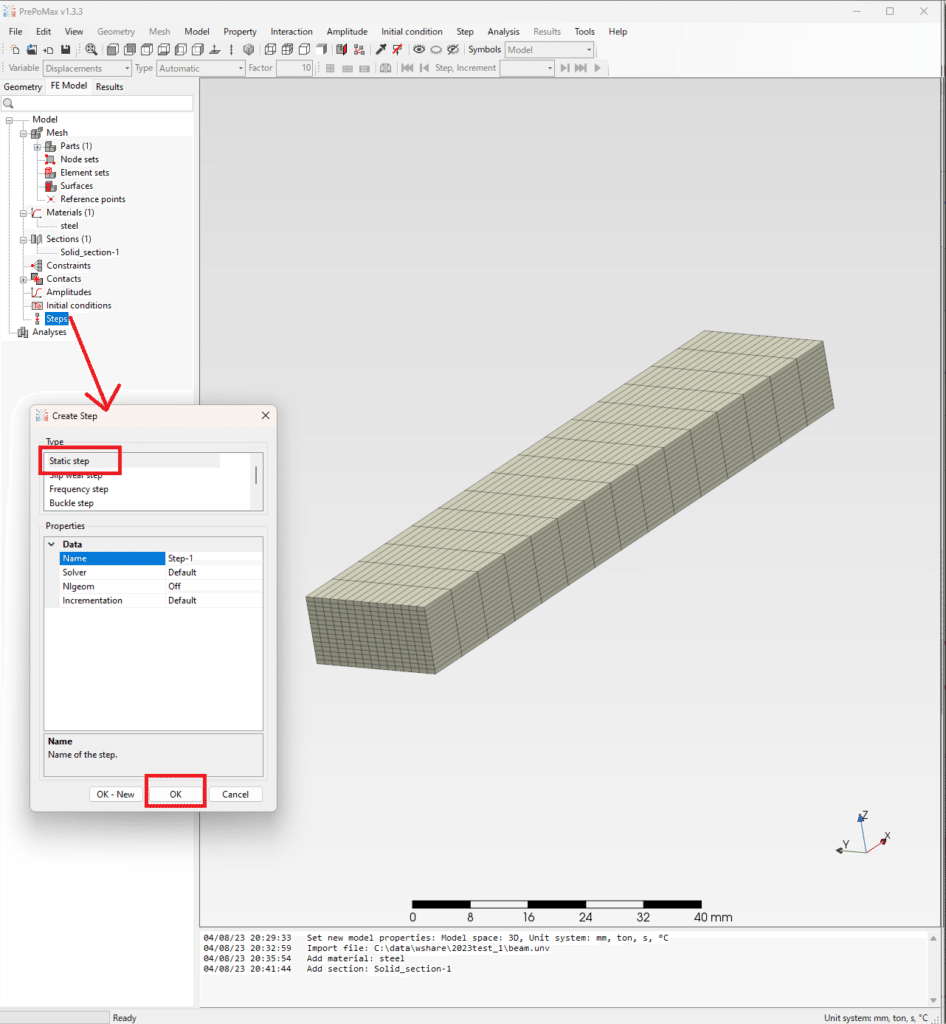Open the Variable dropdown showing Displacements
The width and height of the screenshot is (946, 1024).
pyautogui.click(x=87, y=68)
